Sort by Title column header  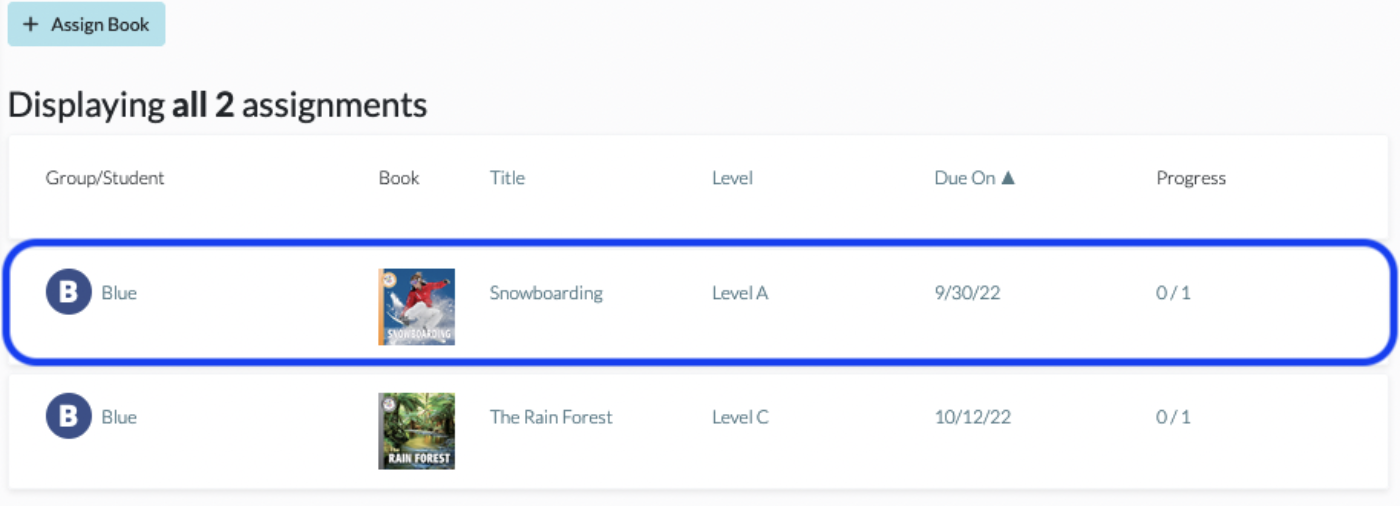click(x=507, y=178)
